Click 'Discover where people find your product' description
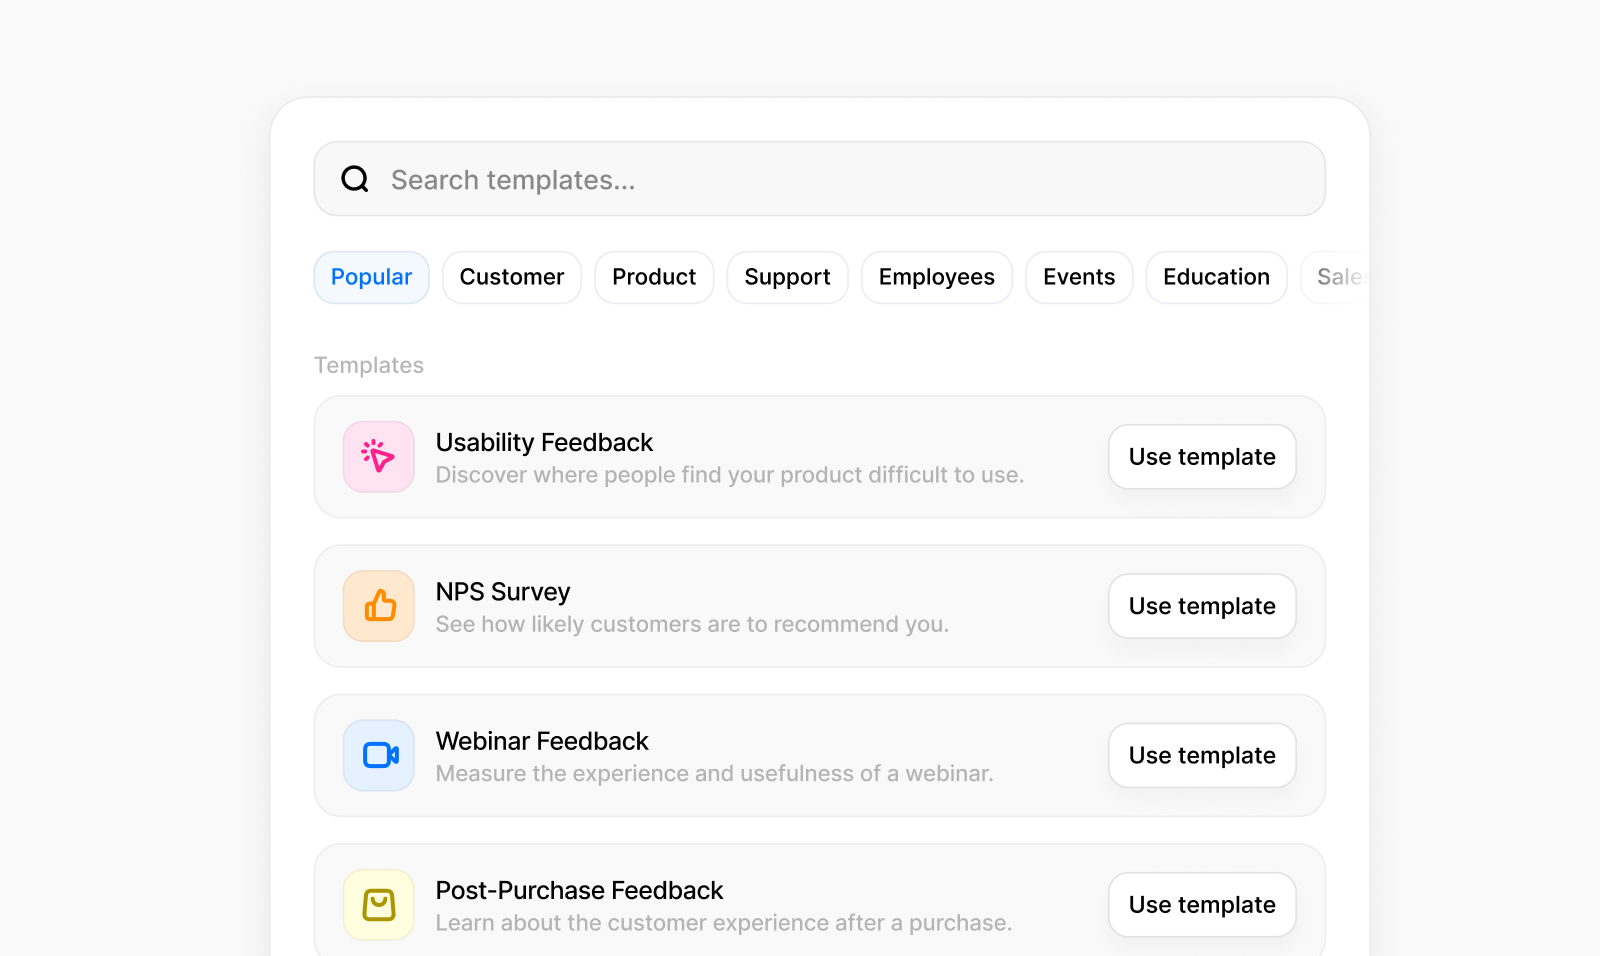The height and width of the screenshot is (956, 1600). click(730, 475)
